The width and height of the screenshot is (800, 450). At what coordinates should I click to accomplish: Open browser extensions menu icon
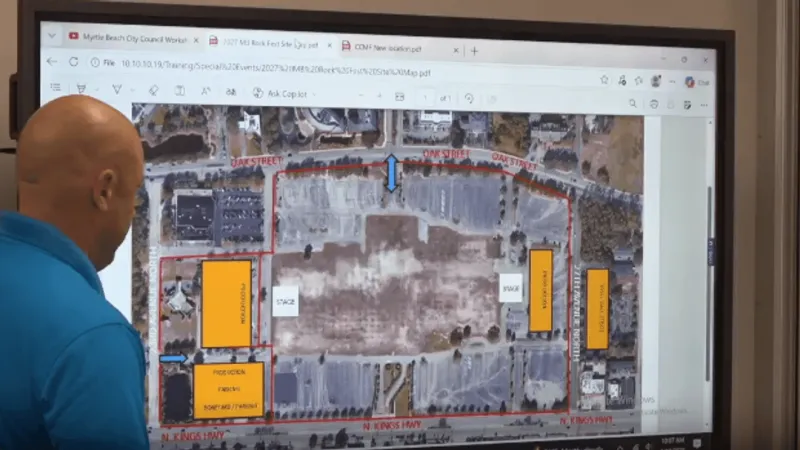[x=622, y=80]
